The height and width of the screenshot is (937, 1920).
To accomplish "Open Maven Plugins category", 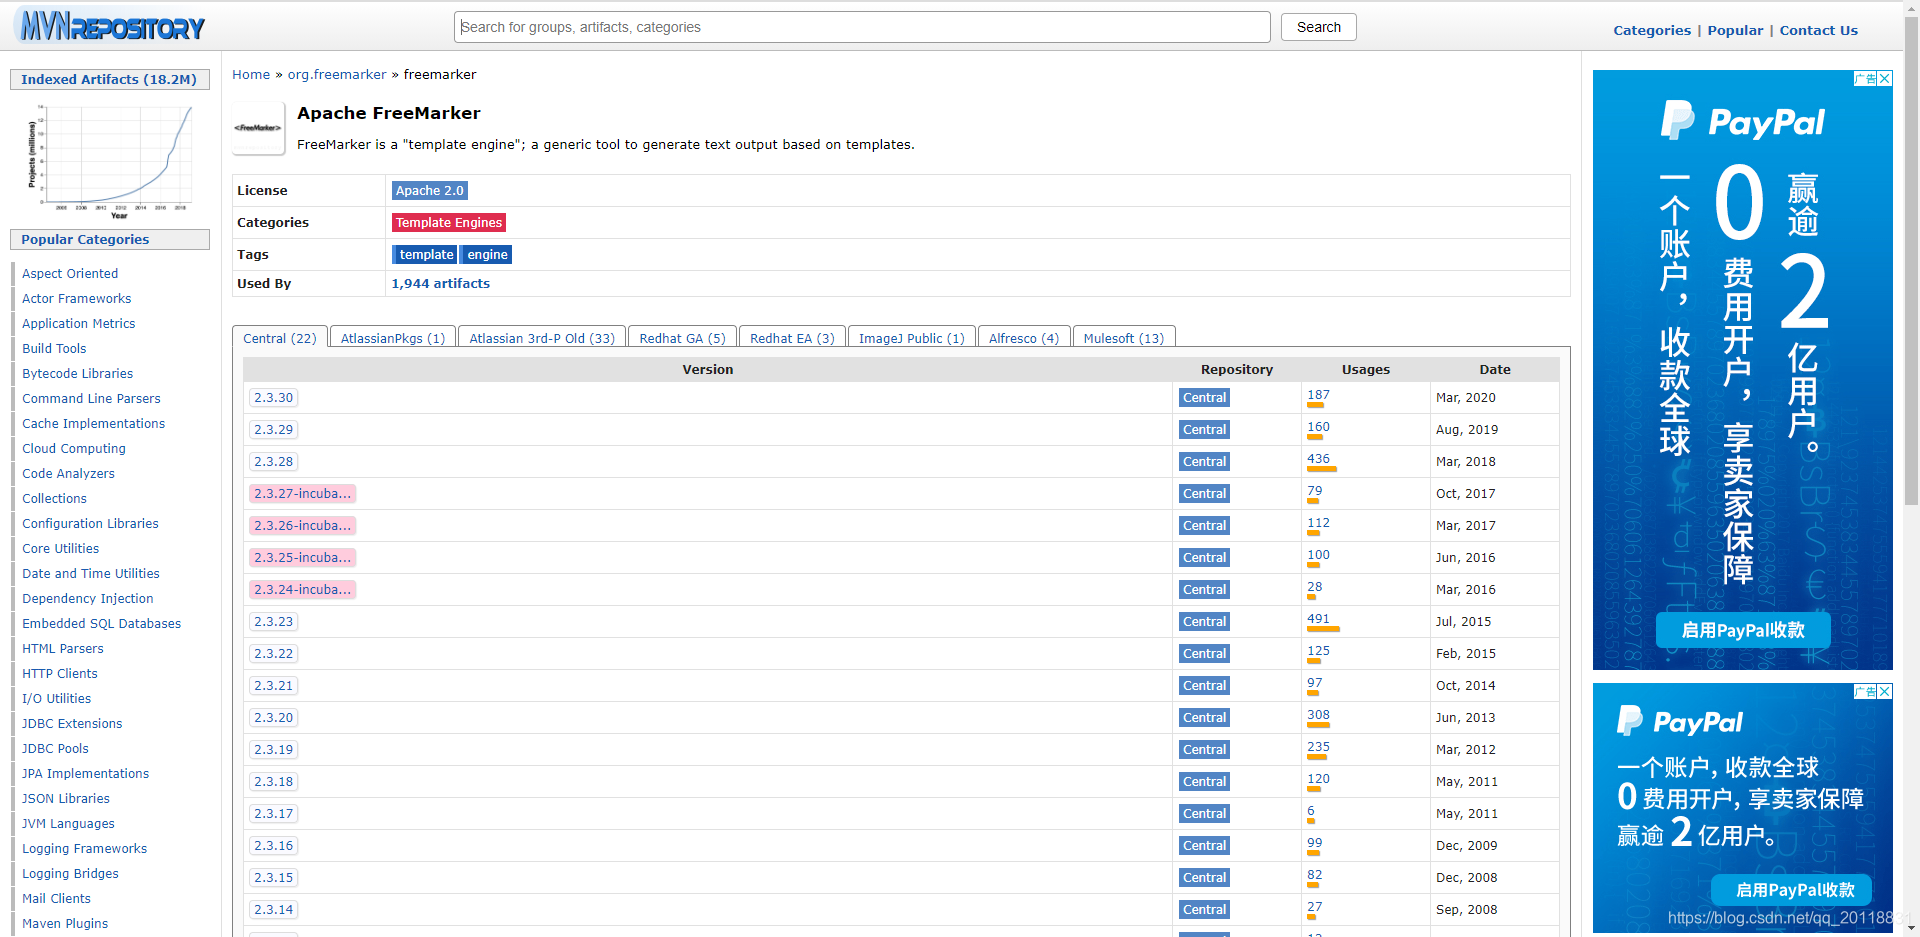I will [x=65, y=923].
